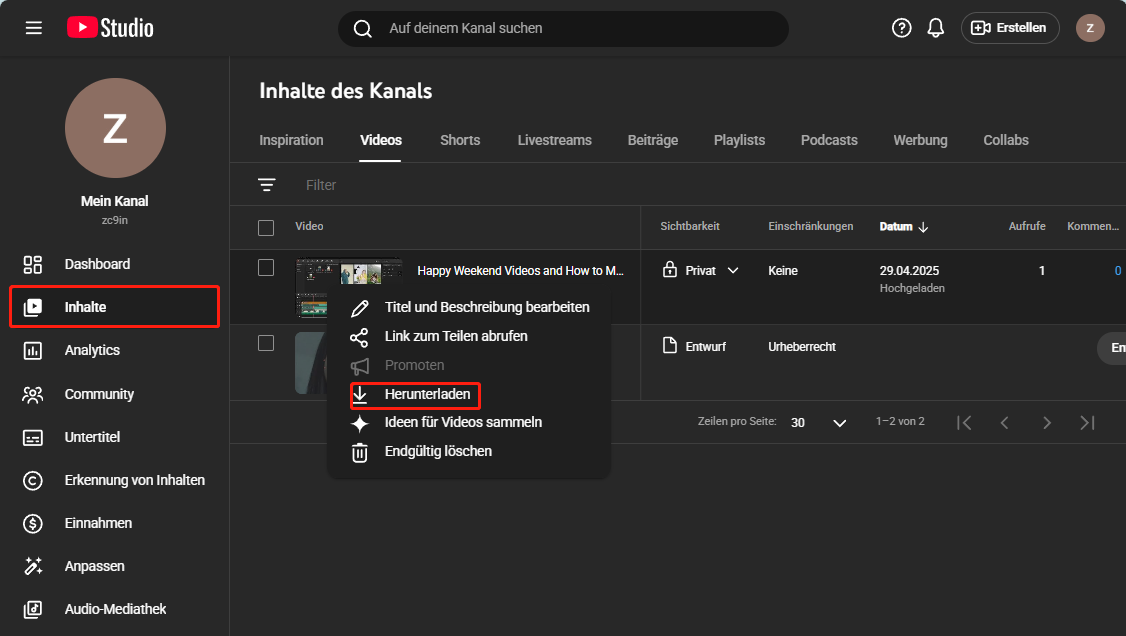Screen dimensions: 1126x636
Task: Check the draft video checkbox
Action: [x=266, y=343]
